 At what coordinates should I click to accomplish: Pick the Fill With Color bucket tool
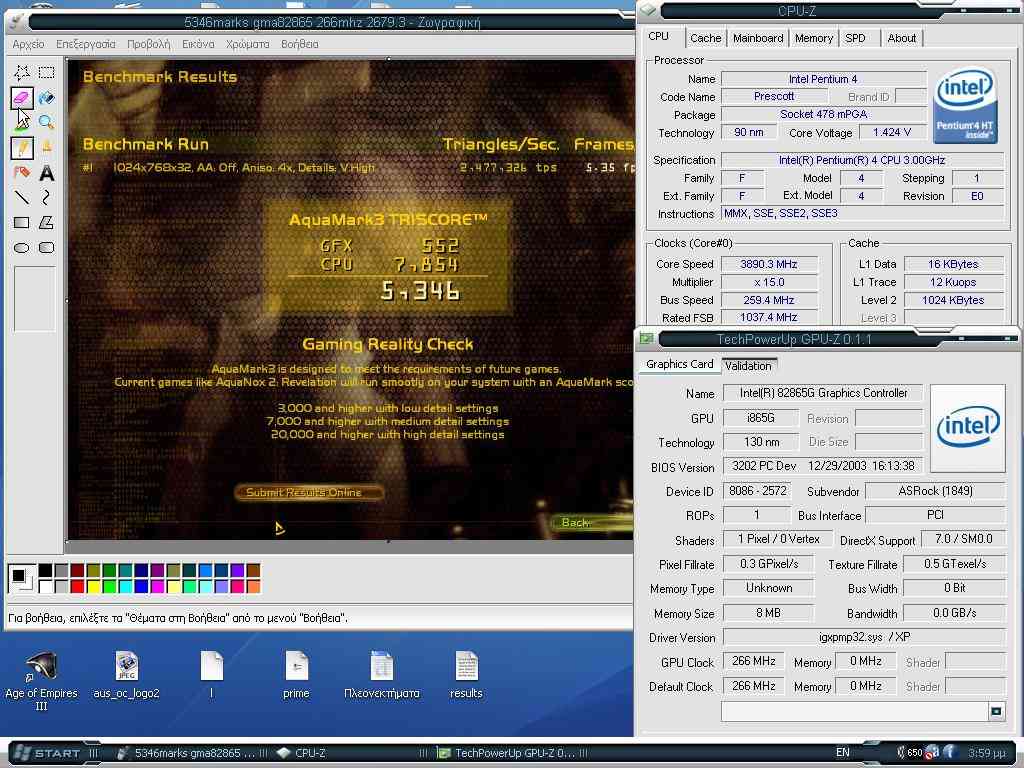click(x=46, y=98)
